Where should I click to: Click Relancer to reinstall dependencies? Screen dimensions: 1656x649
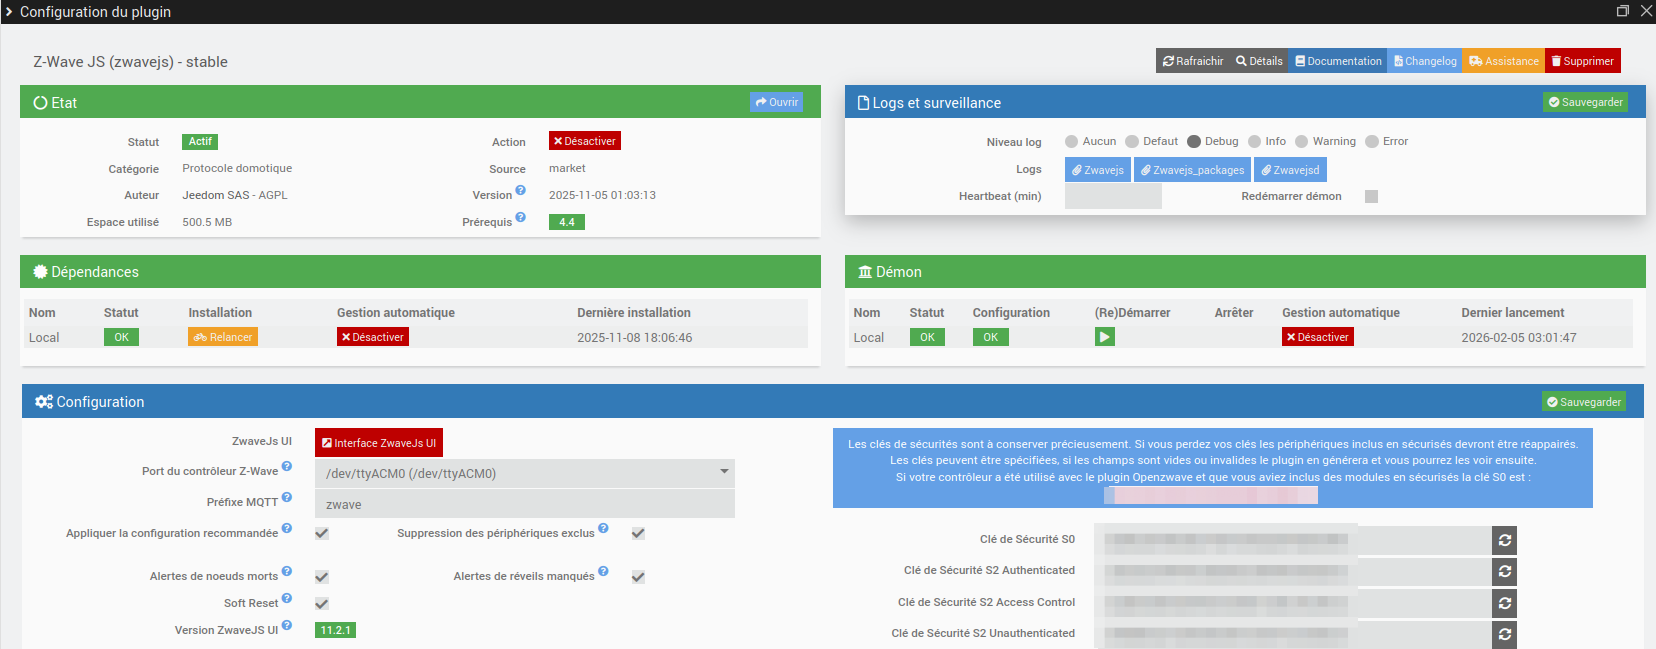coord(223,337)
